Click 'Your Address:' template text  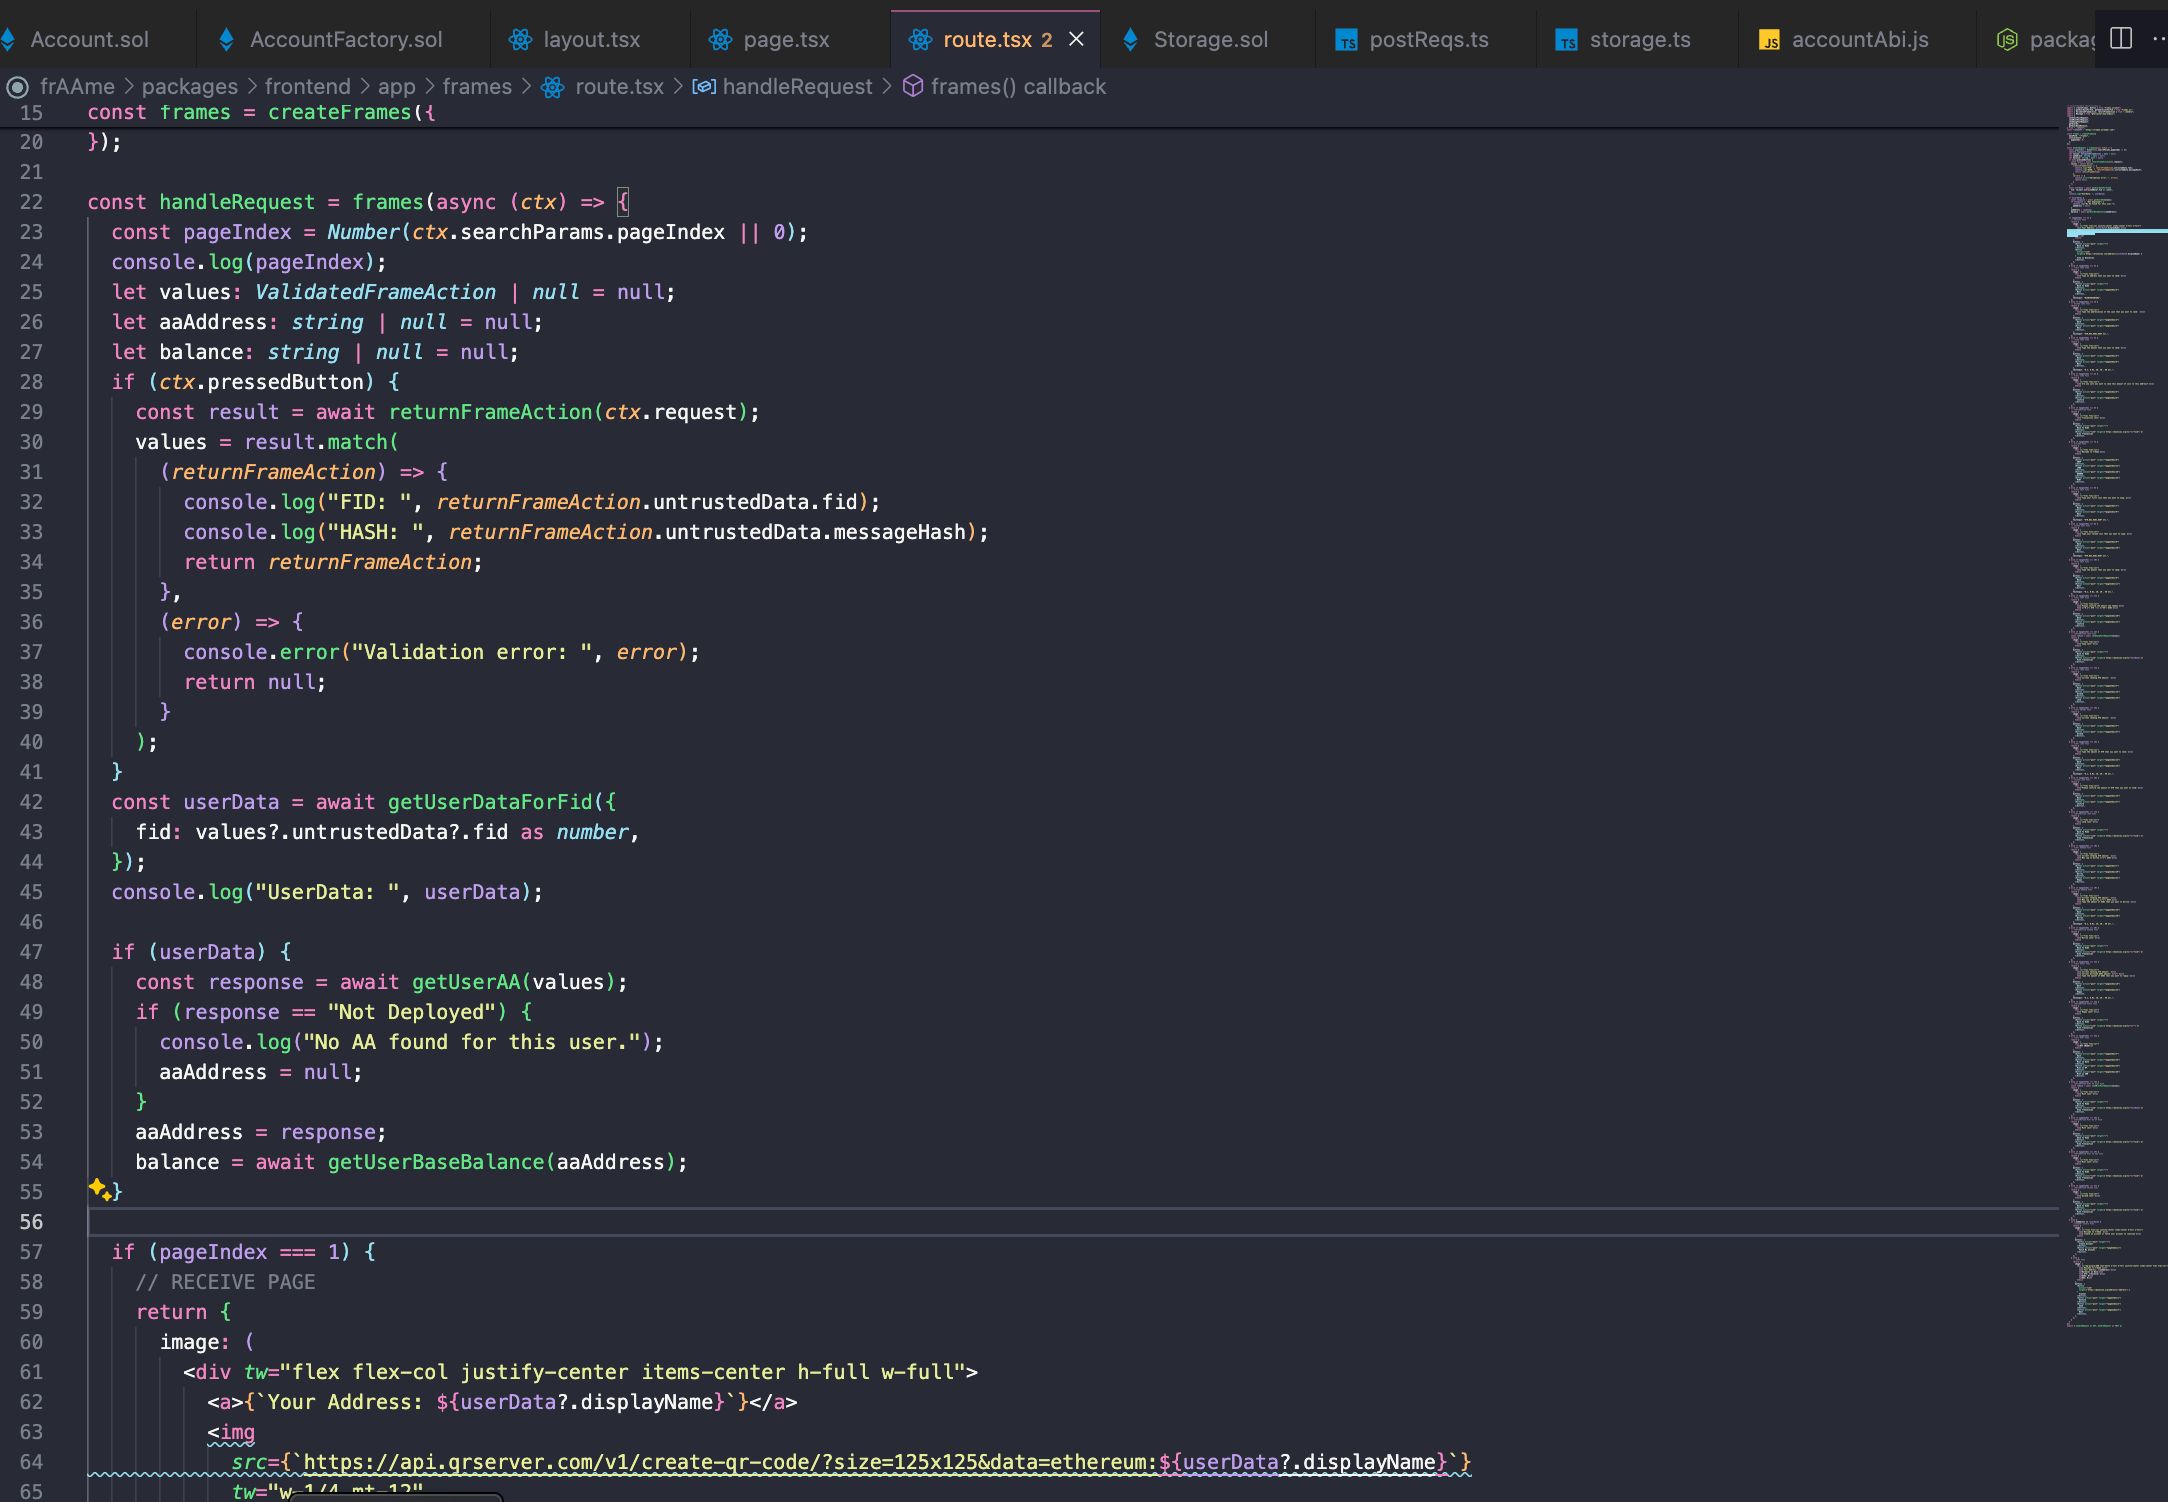pos(345,1402)
